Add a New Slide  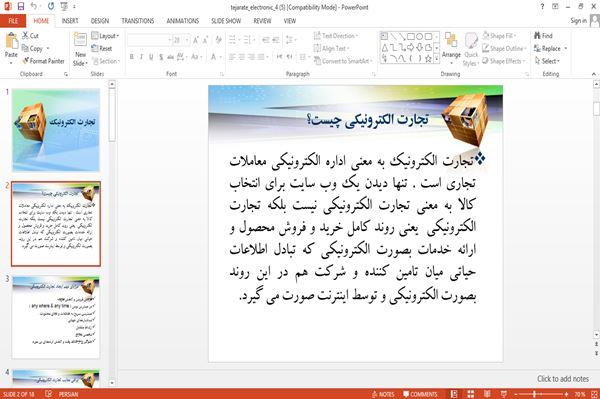[80, 49]
